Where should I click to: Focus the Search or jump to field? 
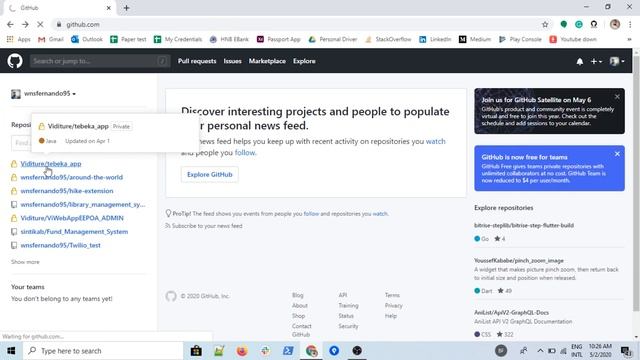(100, 61)
